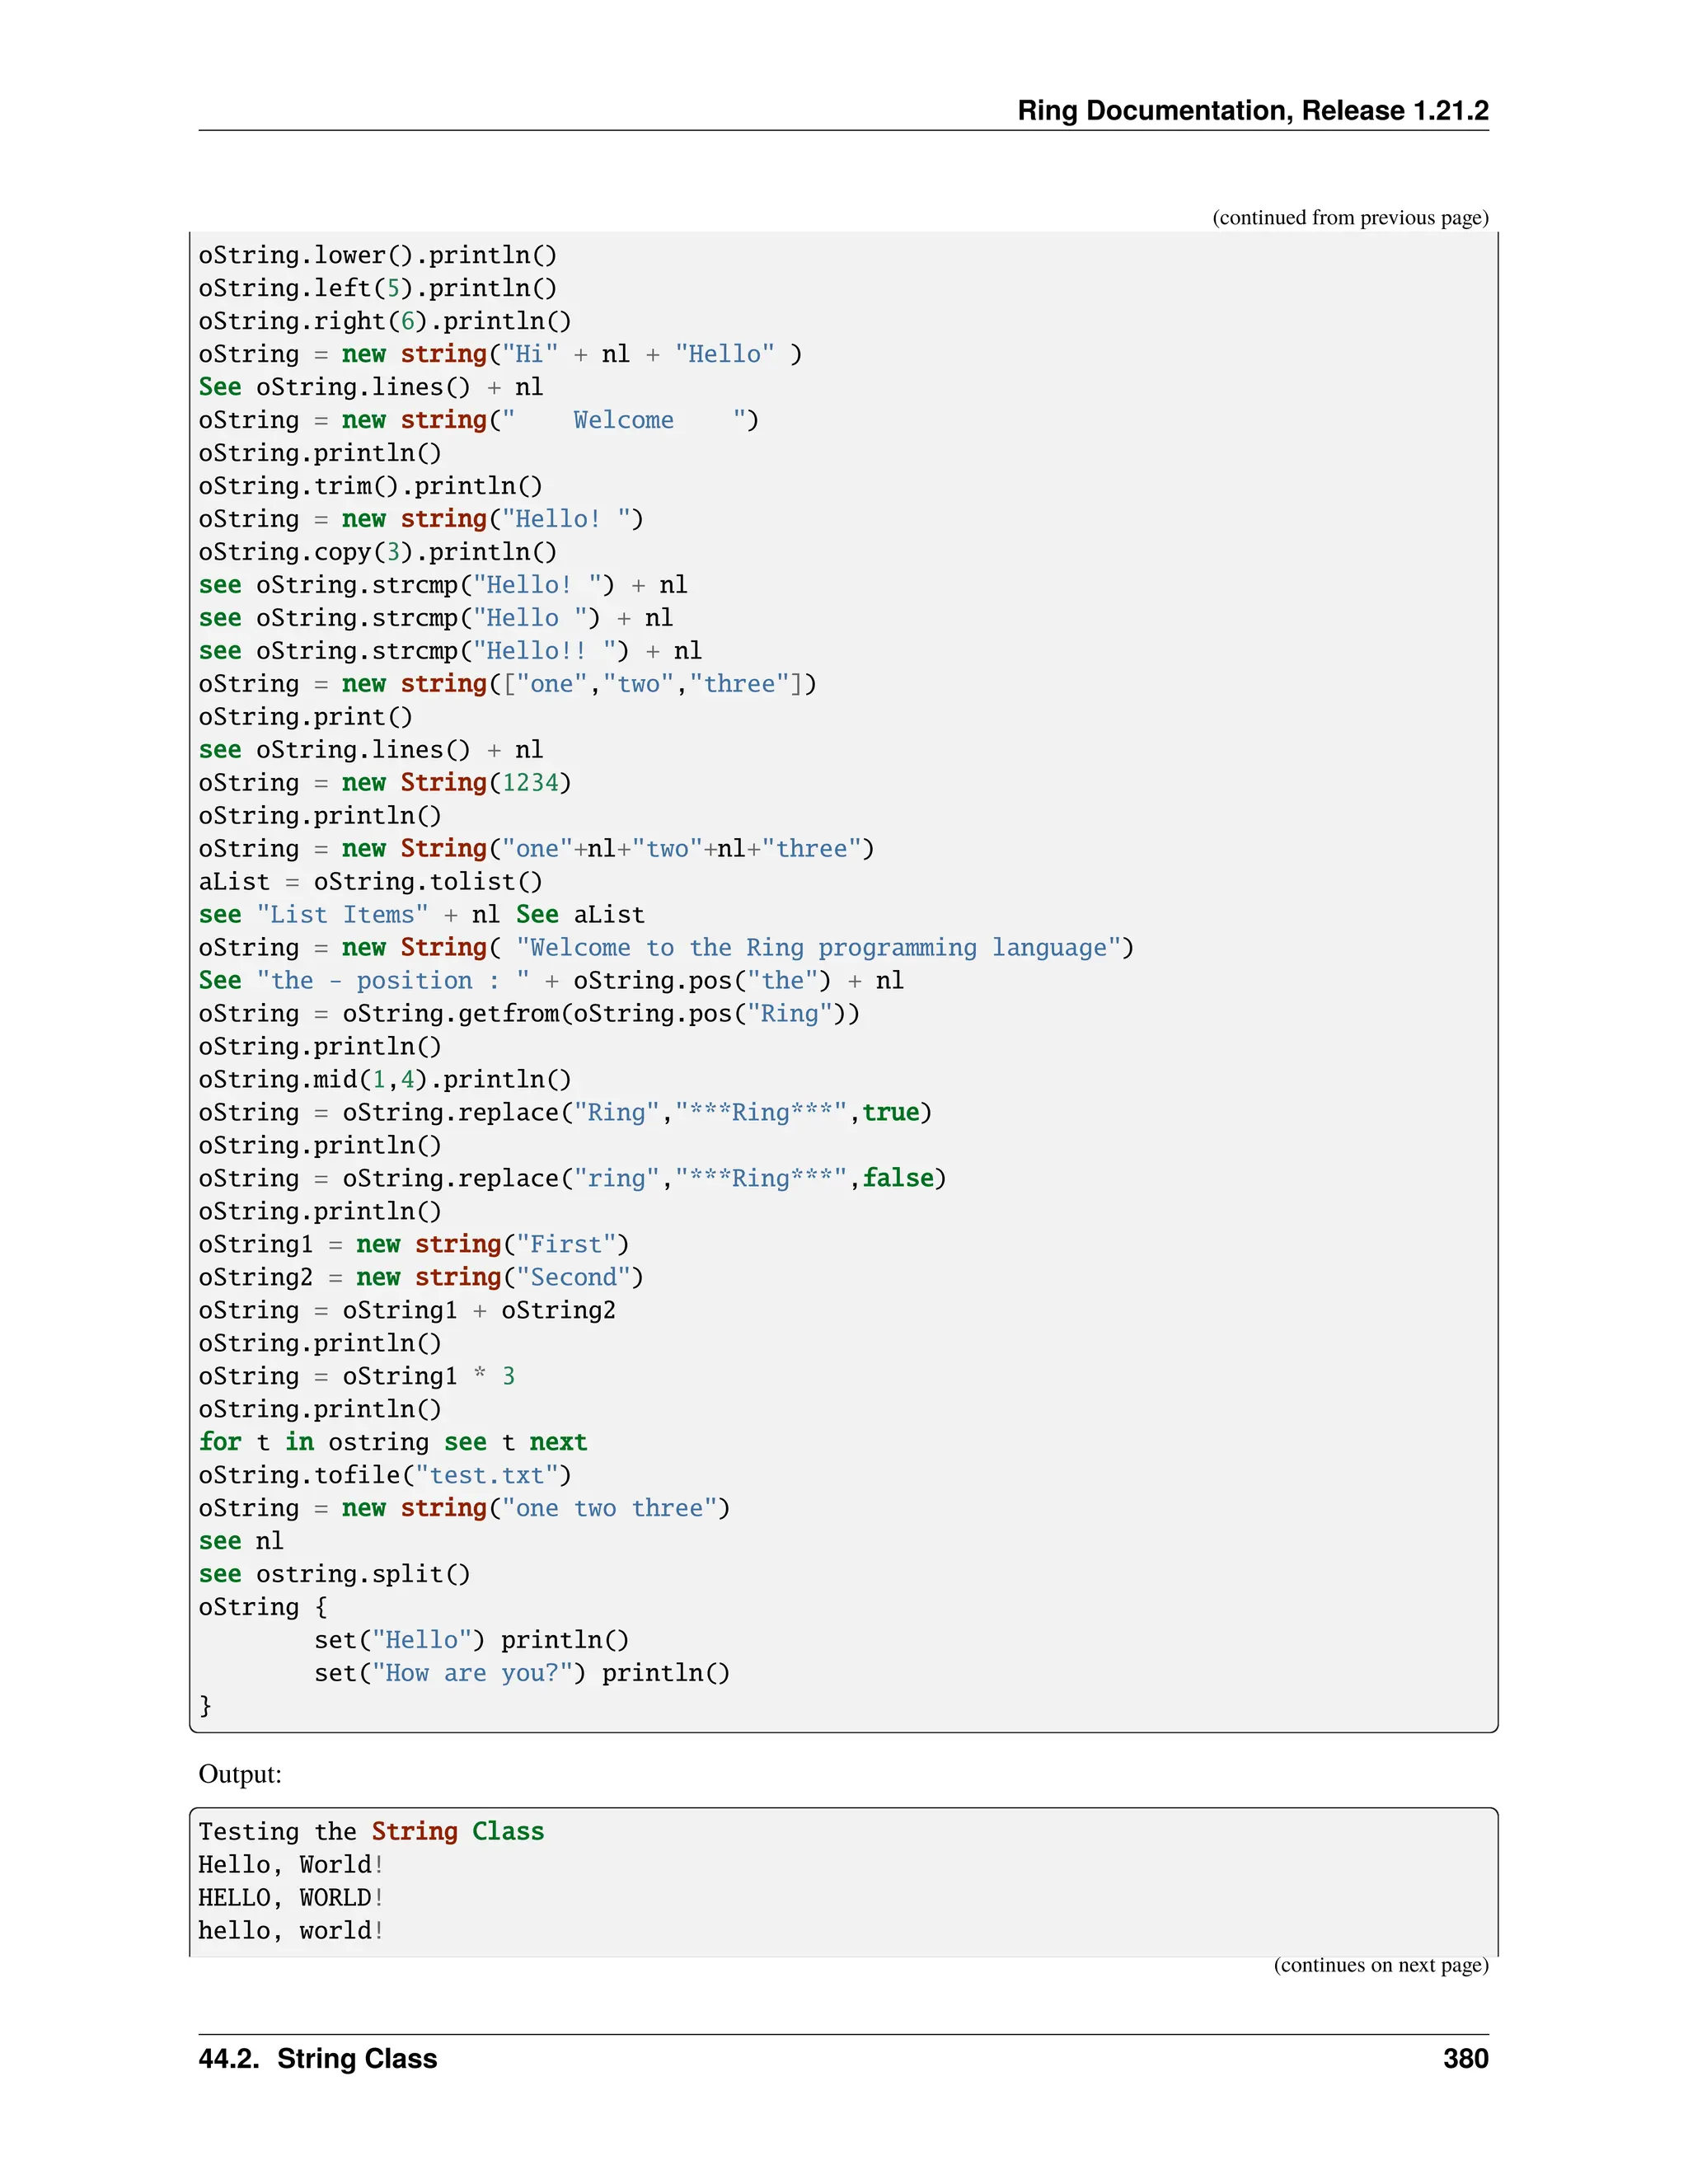Click the Ring Documentation header title
The height and width of the screenshot is (2184, 1688).
click(x=1252, y=111)
